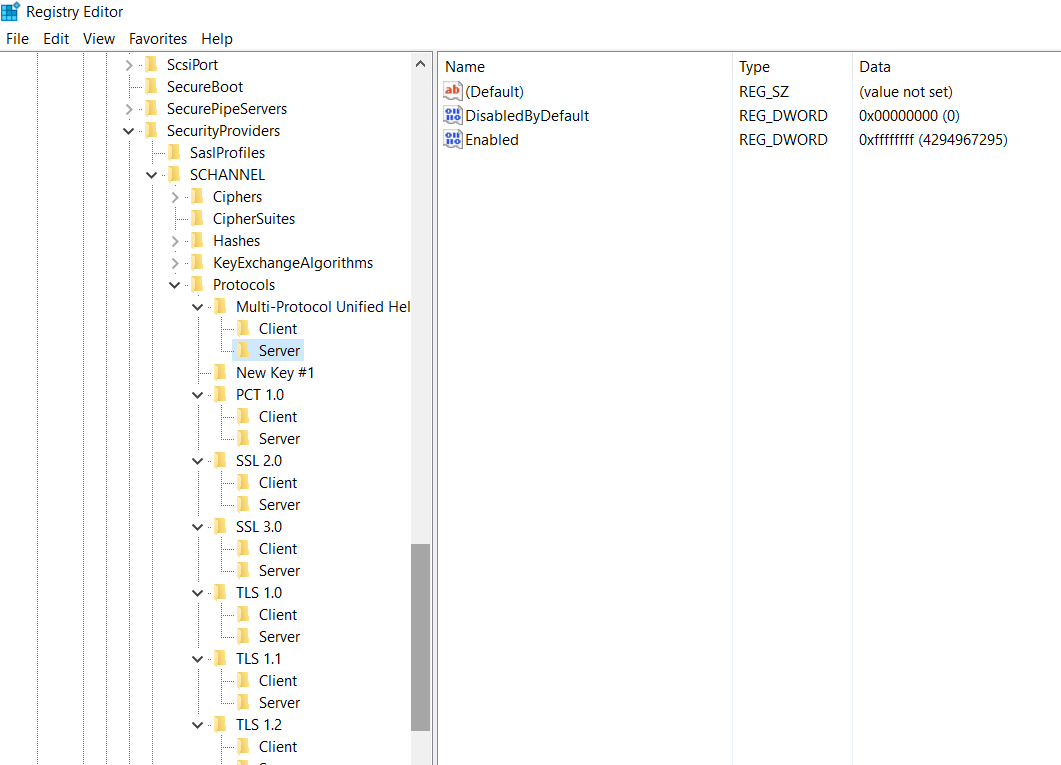Click the DisabledByDefault DWORD icon
Screen dimensions: 1061x765
[x=453, y=115]
